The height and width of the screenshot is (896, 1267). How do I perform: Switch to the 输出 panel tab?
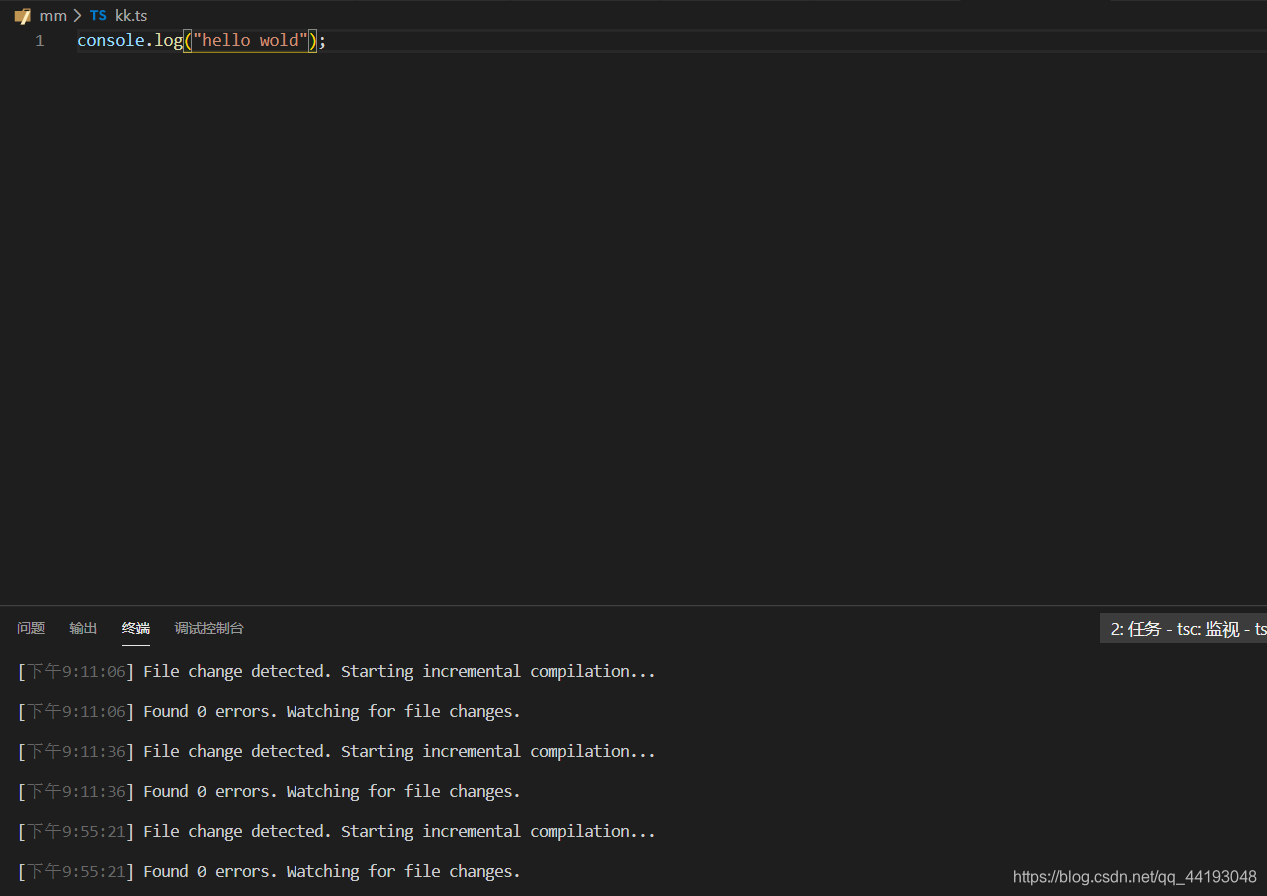coord(83,628)
